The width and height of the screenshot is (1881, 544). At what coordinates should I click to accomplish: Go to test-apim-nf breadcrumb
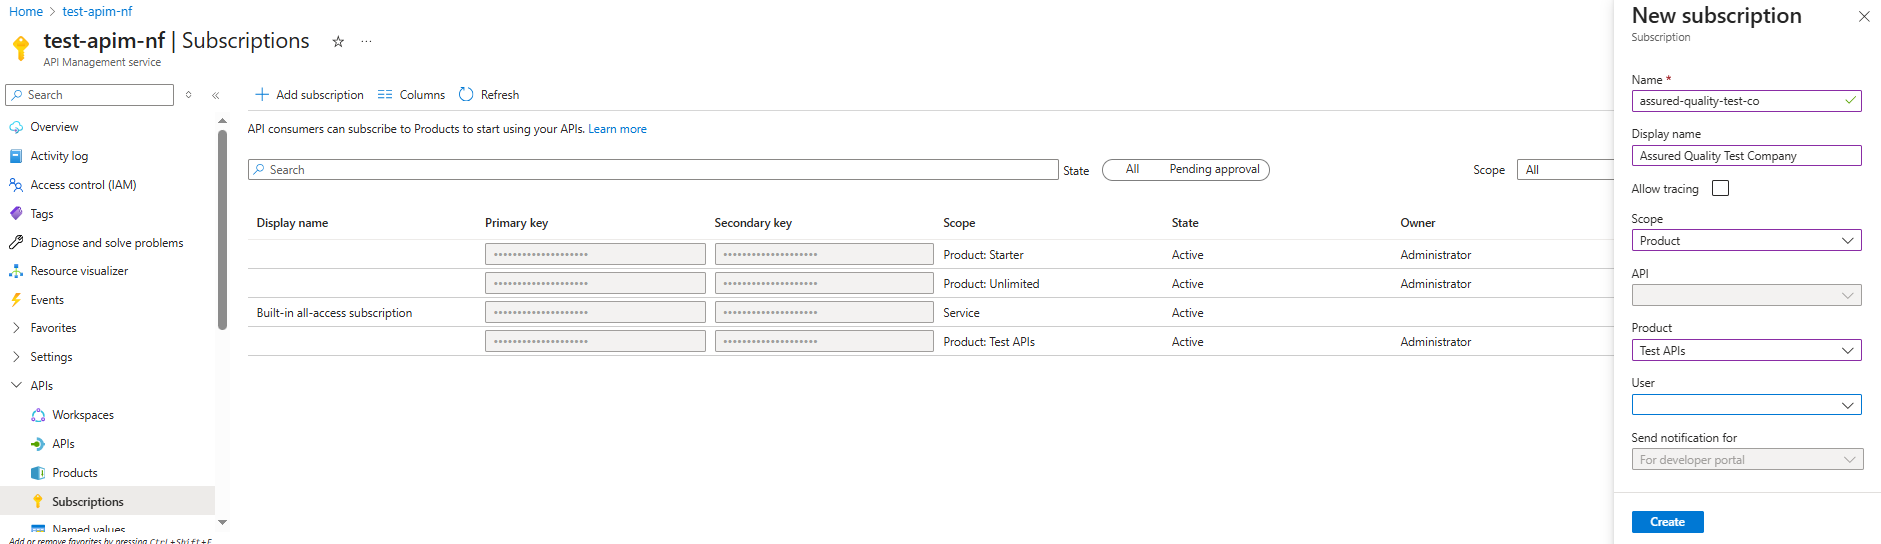tap(97, 12)
